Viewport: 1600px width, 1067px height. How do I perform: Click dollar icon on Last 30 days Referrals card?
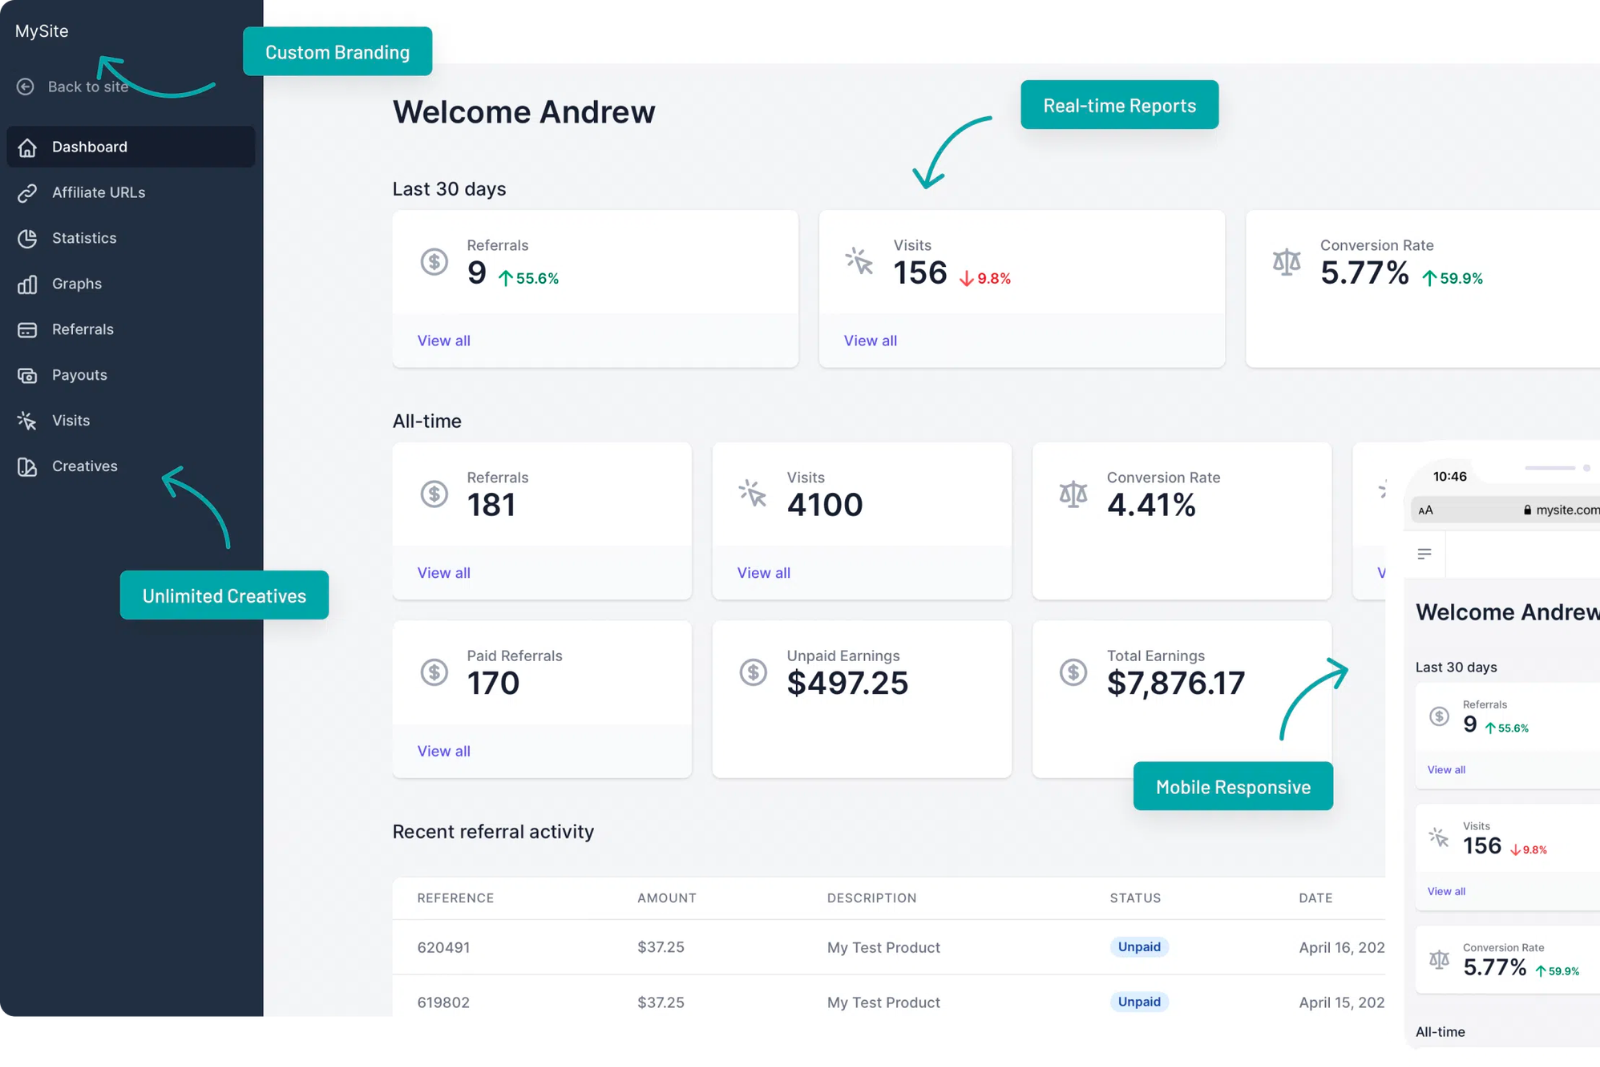click(434, 262)
